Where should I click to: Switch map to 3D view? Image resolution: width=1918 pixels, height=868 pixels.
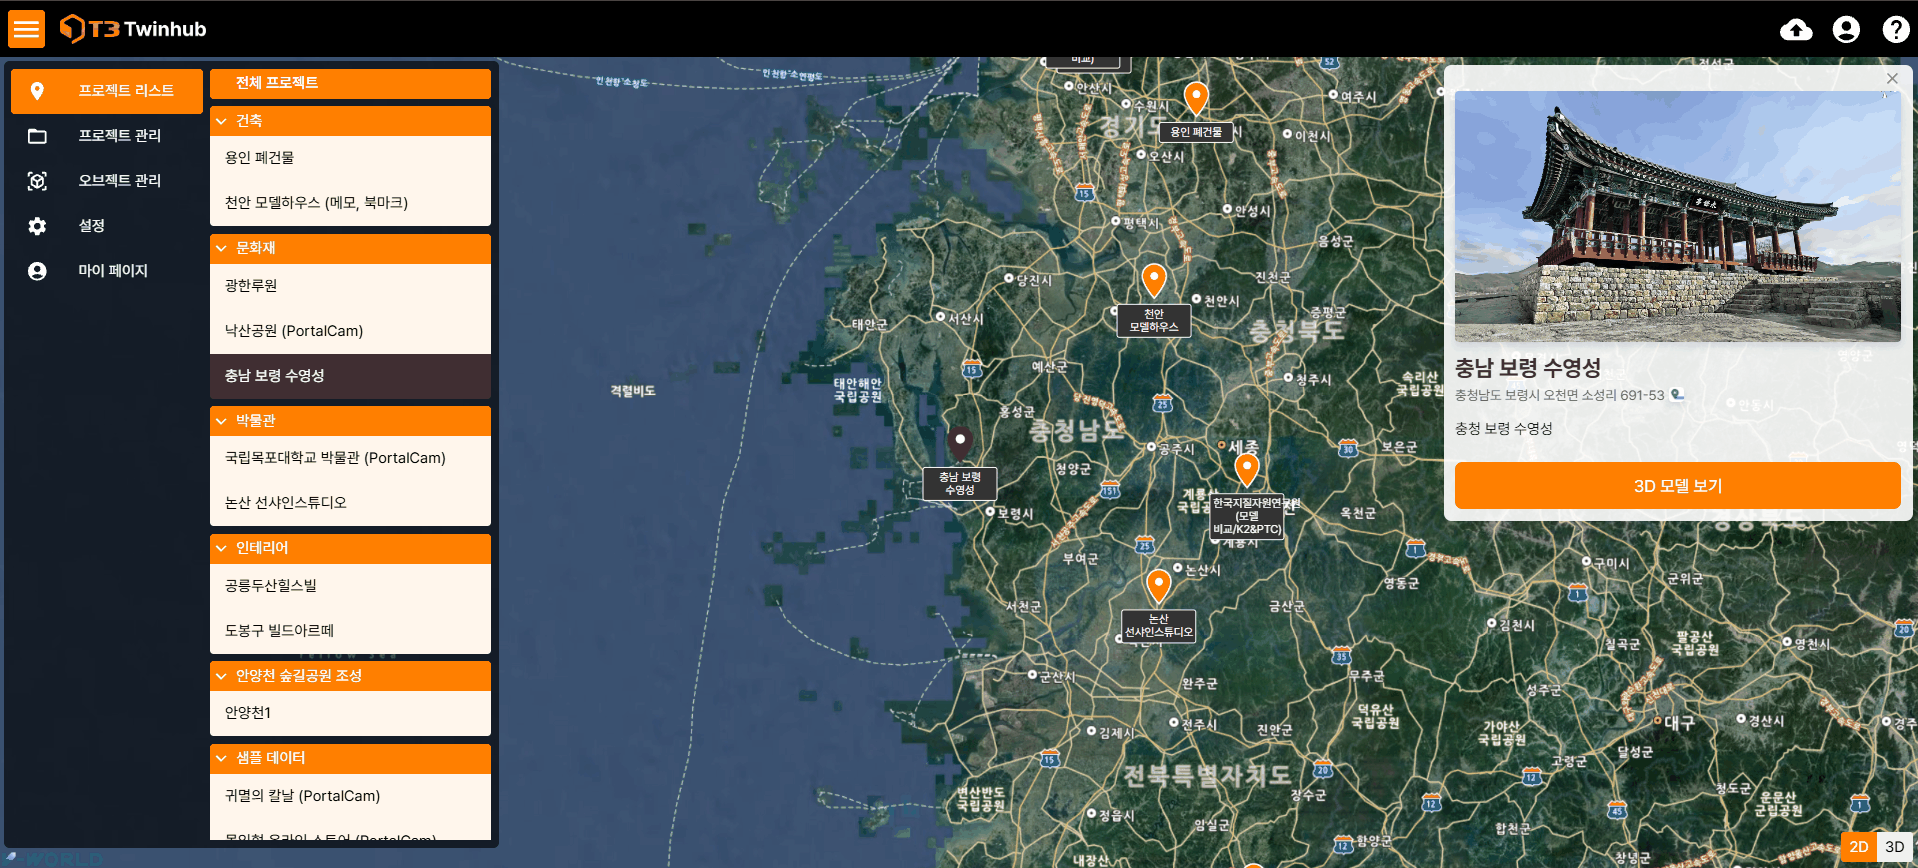(1895, 847)
